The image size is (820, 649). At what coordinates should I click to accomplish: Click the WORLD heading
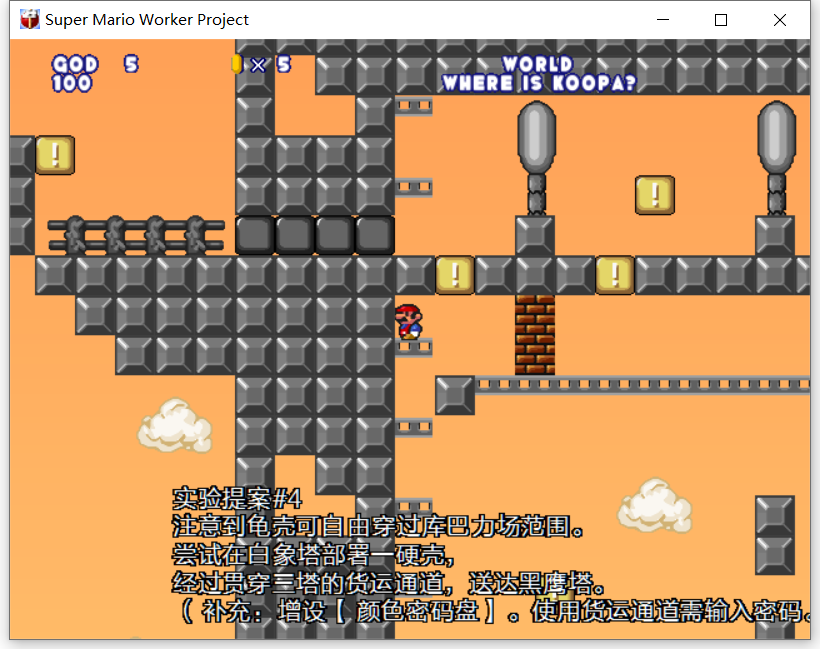point(538,64)
